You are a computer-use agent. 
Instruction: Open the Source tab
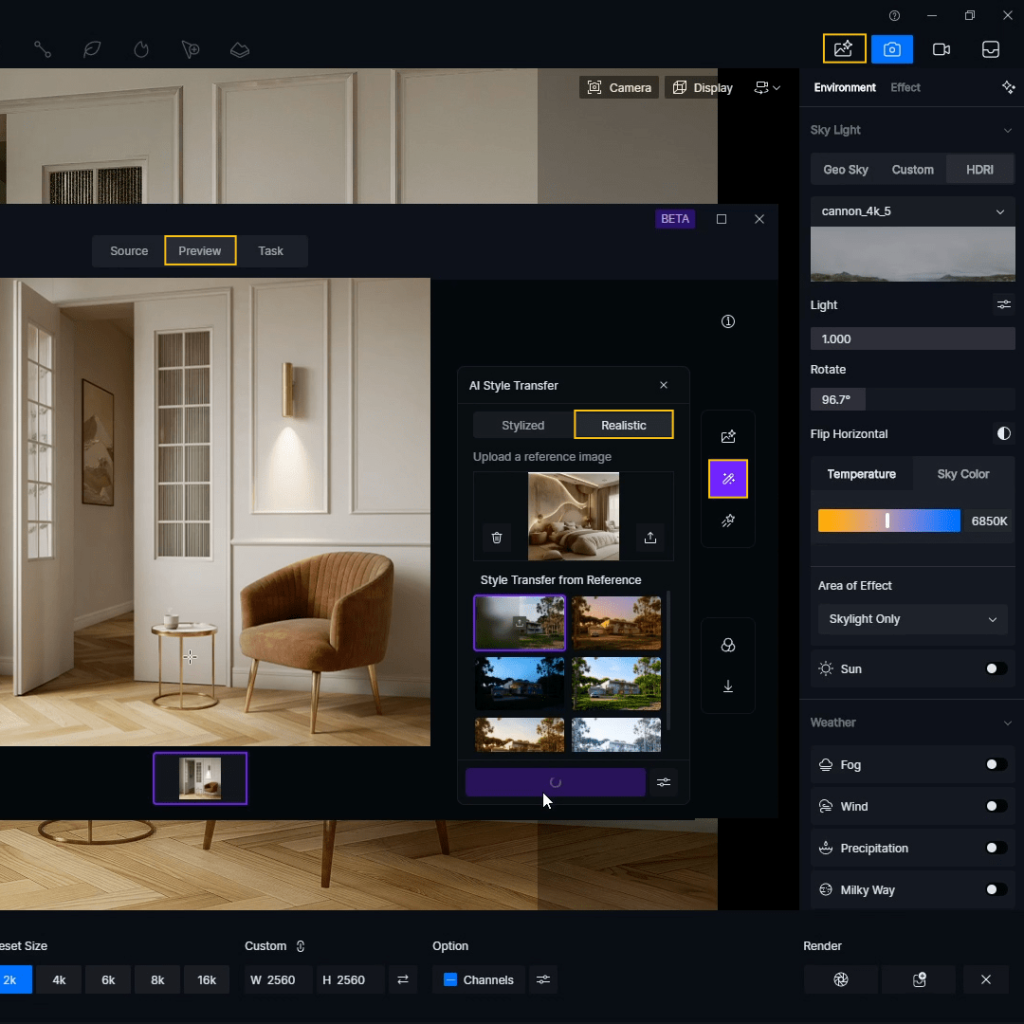129,251
